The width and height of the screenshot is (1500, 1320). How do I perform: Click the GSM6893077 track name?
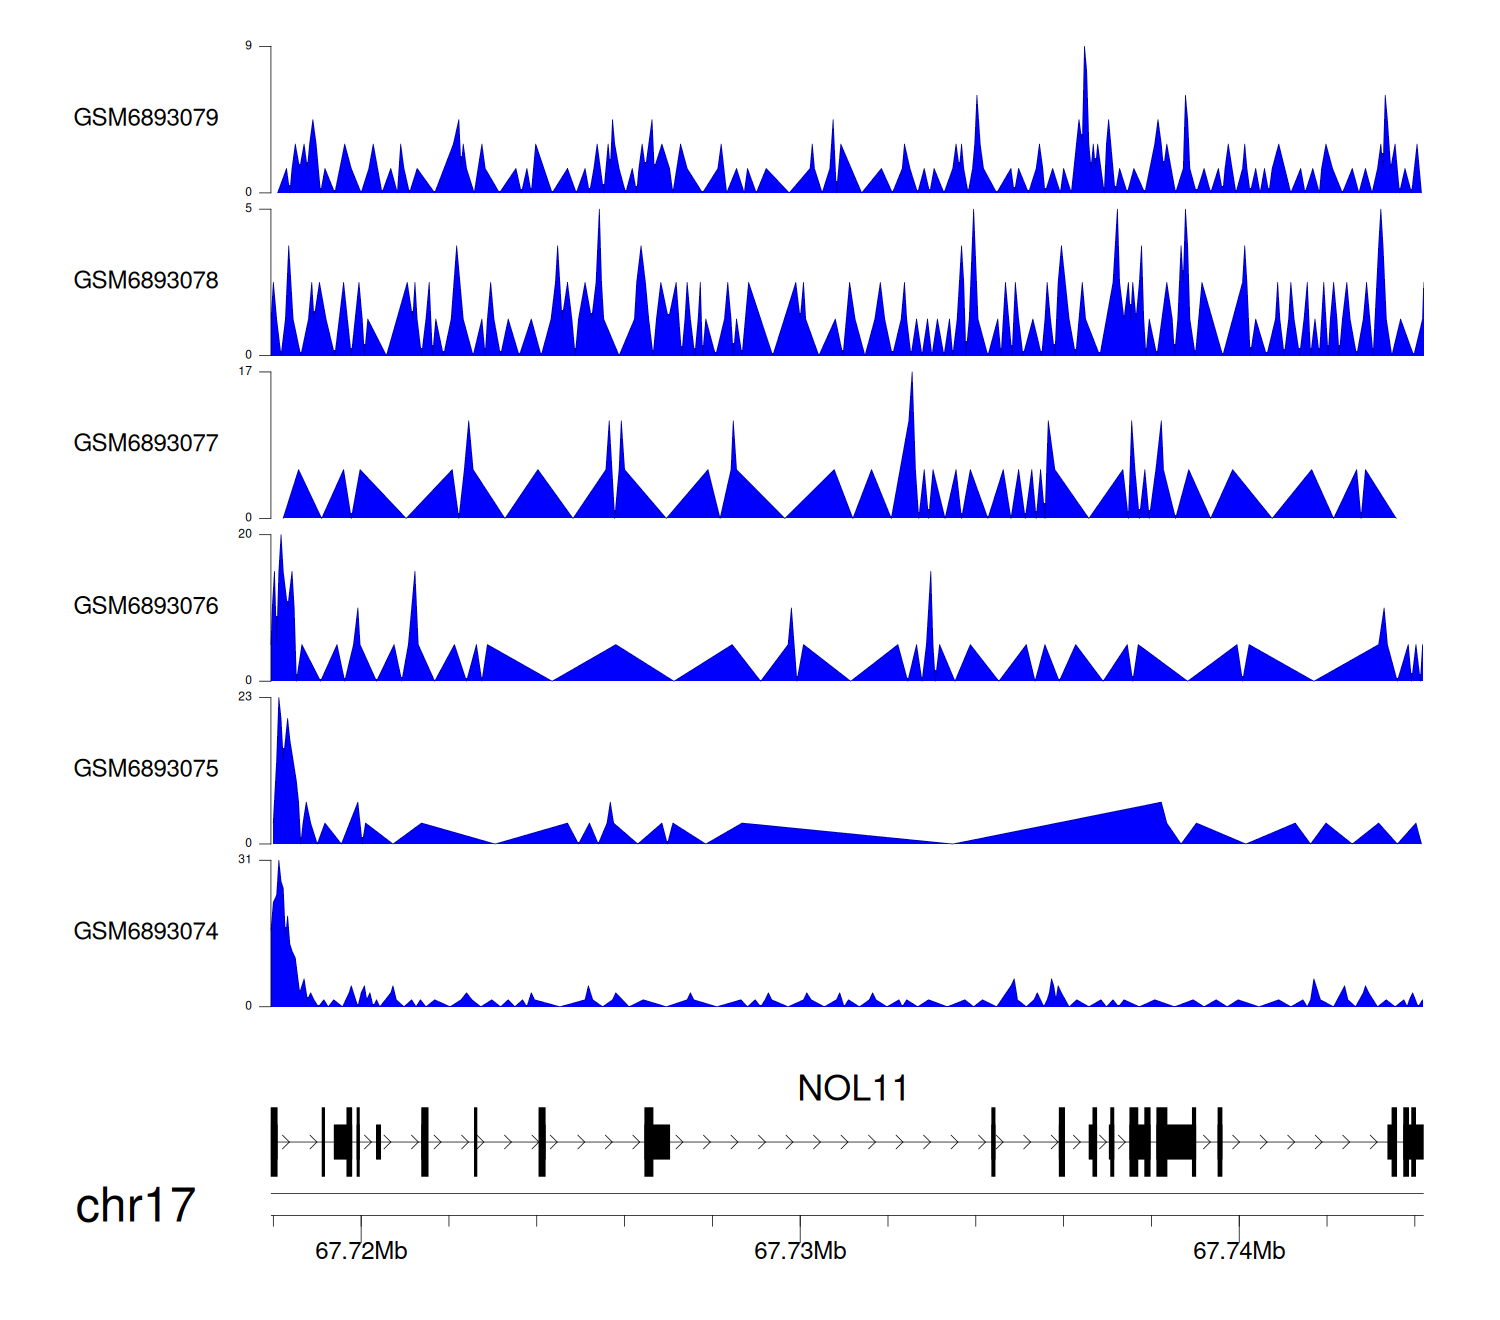click(146, 443)
